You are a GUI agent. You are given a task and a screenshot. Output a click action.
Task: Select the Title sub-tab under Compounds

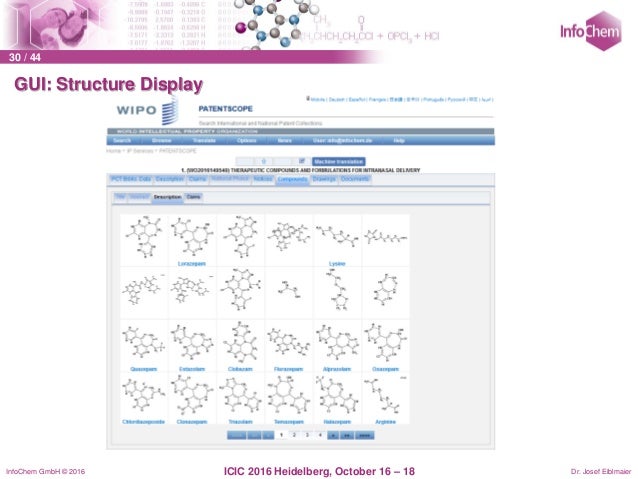pyautogui.click(x=120, y=197)
